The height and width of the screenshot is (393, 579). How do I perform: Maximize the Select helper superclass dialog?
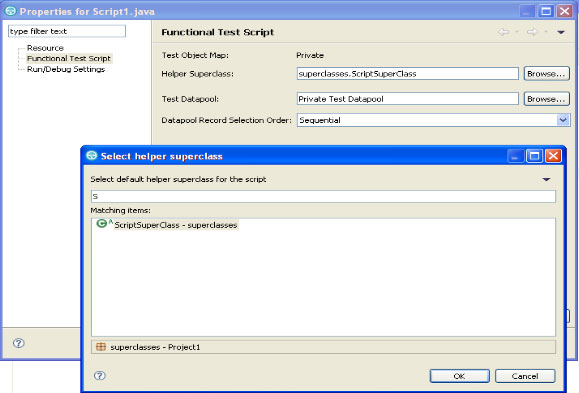(x=534, y=156)
